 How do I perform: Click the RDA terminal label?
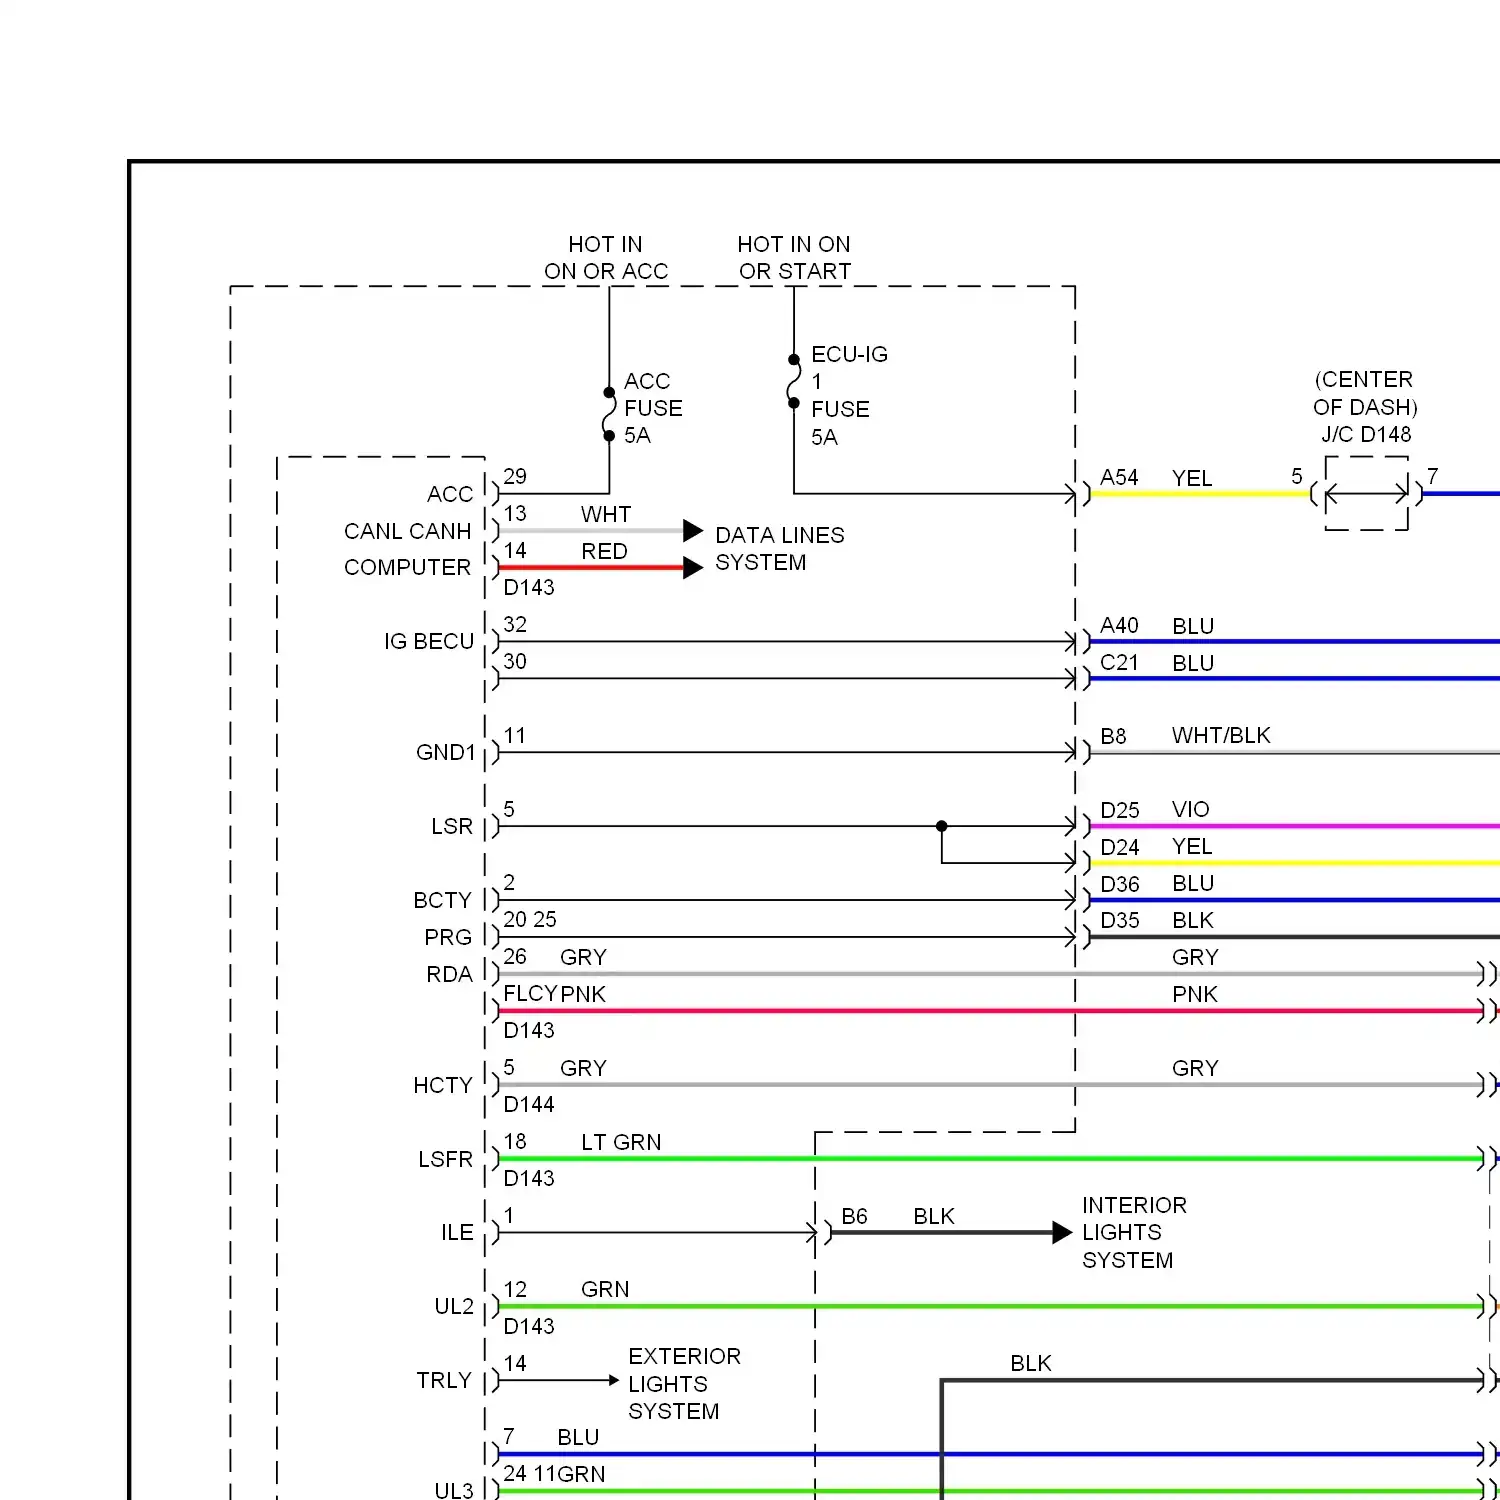click(449, 974)
